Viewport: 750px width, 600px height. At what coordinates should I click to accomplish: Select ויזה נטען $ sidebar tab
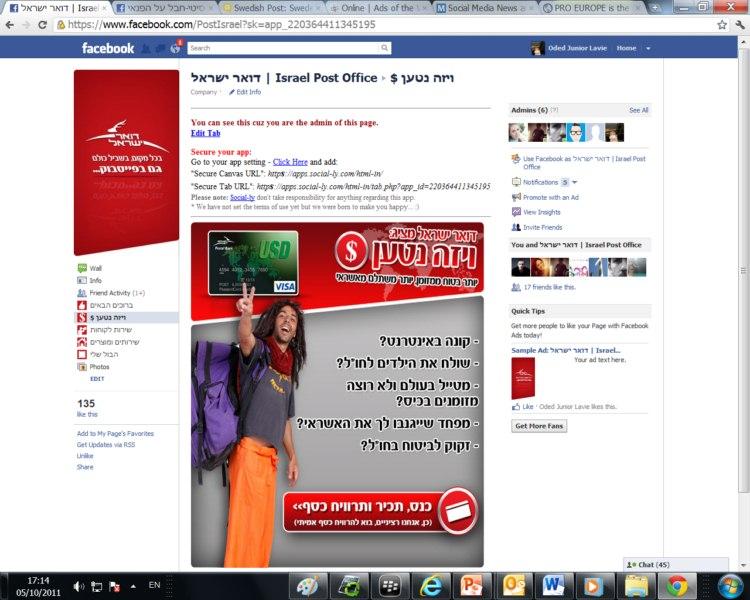(108, 317)
